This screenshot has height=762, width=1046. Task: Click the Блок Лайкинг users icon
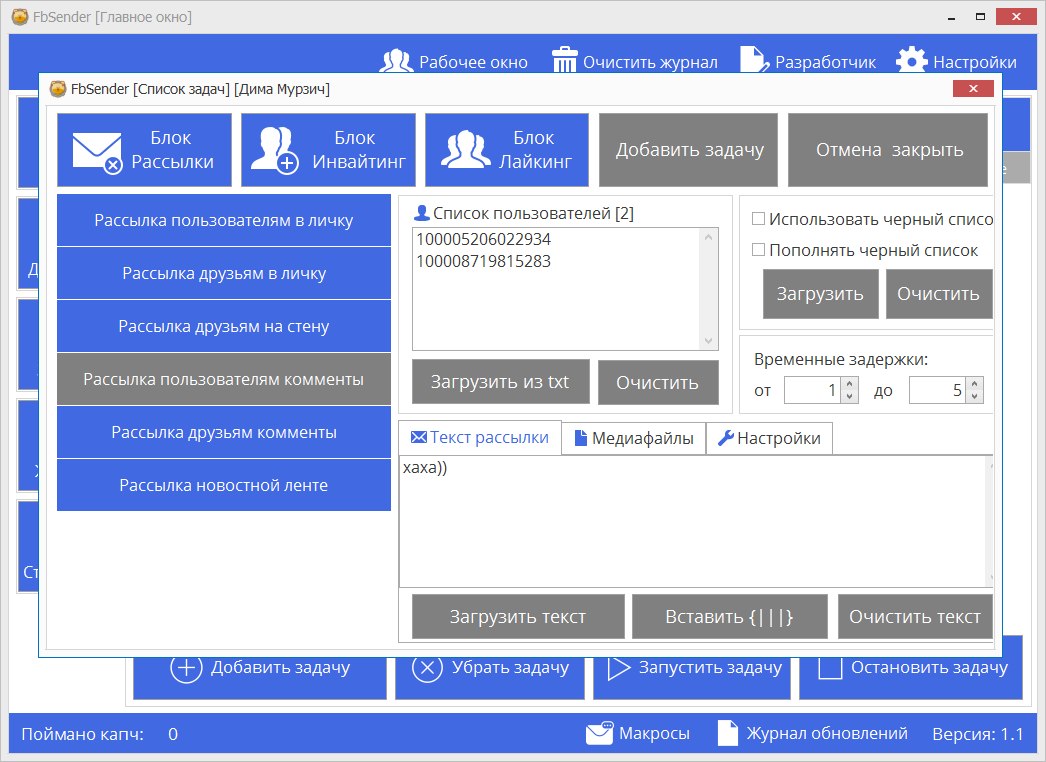point(465,150)
